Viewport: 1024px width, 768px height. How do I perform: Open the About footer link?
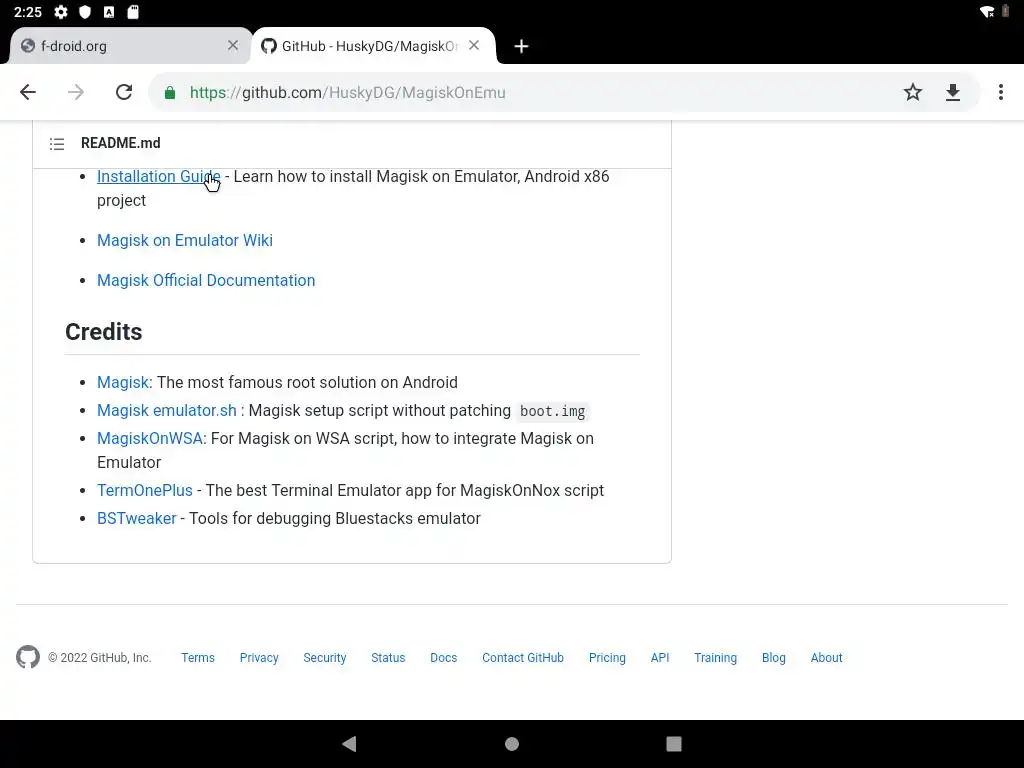(x=826, y=658)
